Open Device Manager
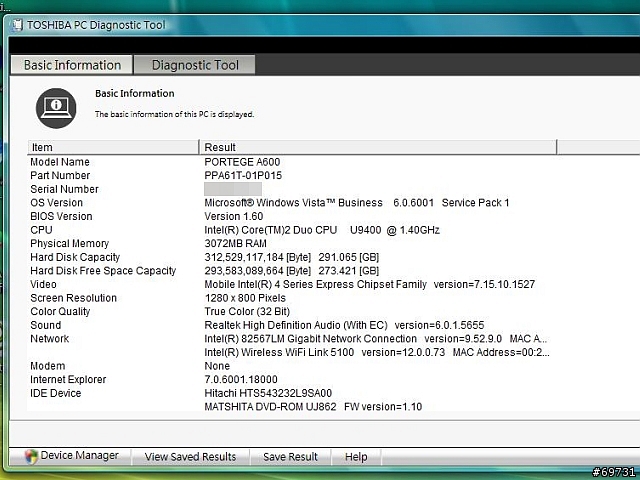Screen dimensions: 640x480 [x=71, y=456]
